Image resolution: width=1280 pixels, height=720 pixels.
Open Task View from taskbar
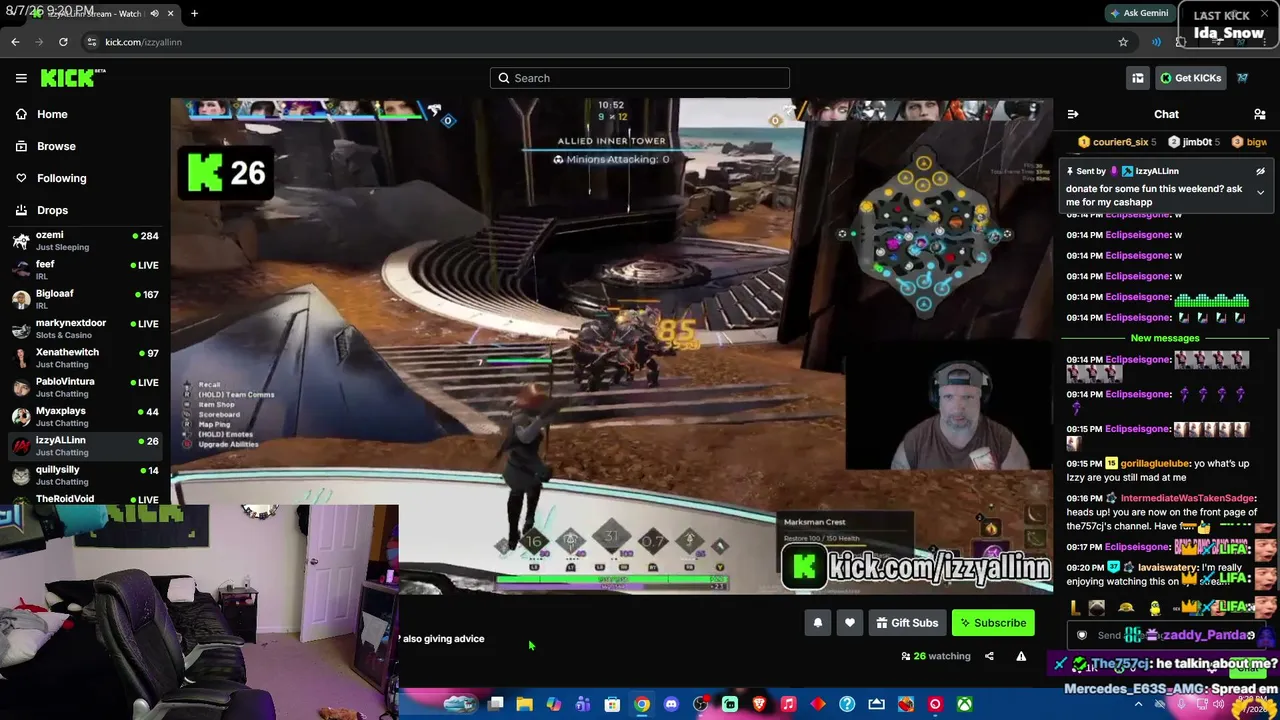pyautogui.click(x=495, y=705)
